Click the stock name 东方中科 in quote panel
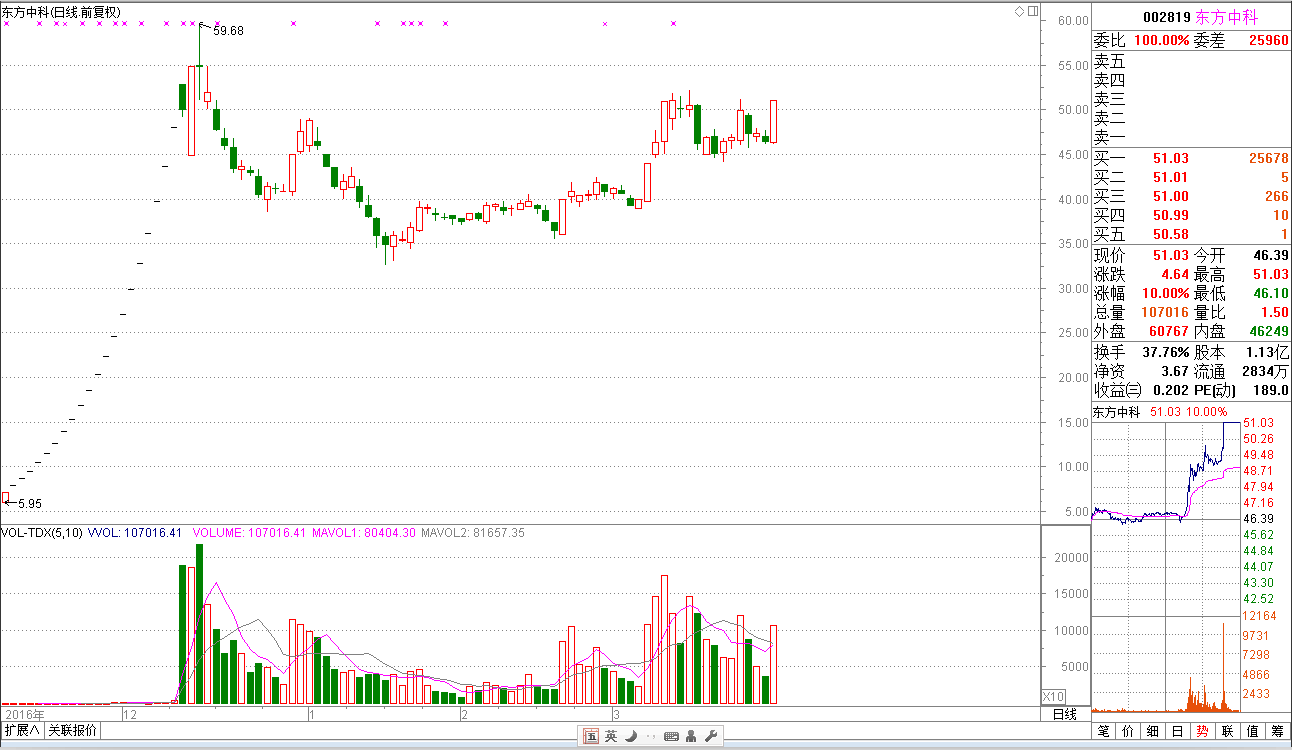 [x=1227, y=18]
